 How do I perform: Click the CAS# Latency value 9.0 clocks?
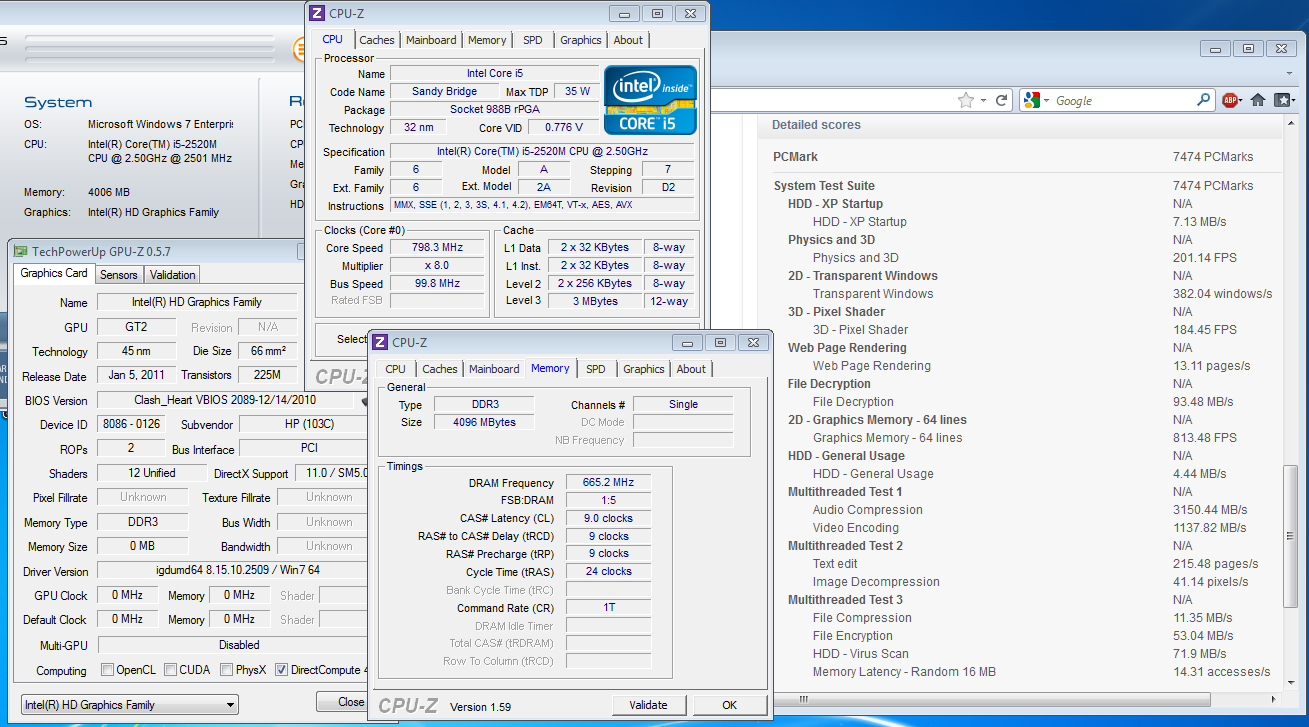point(609,518)
